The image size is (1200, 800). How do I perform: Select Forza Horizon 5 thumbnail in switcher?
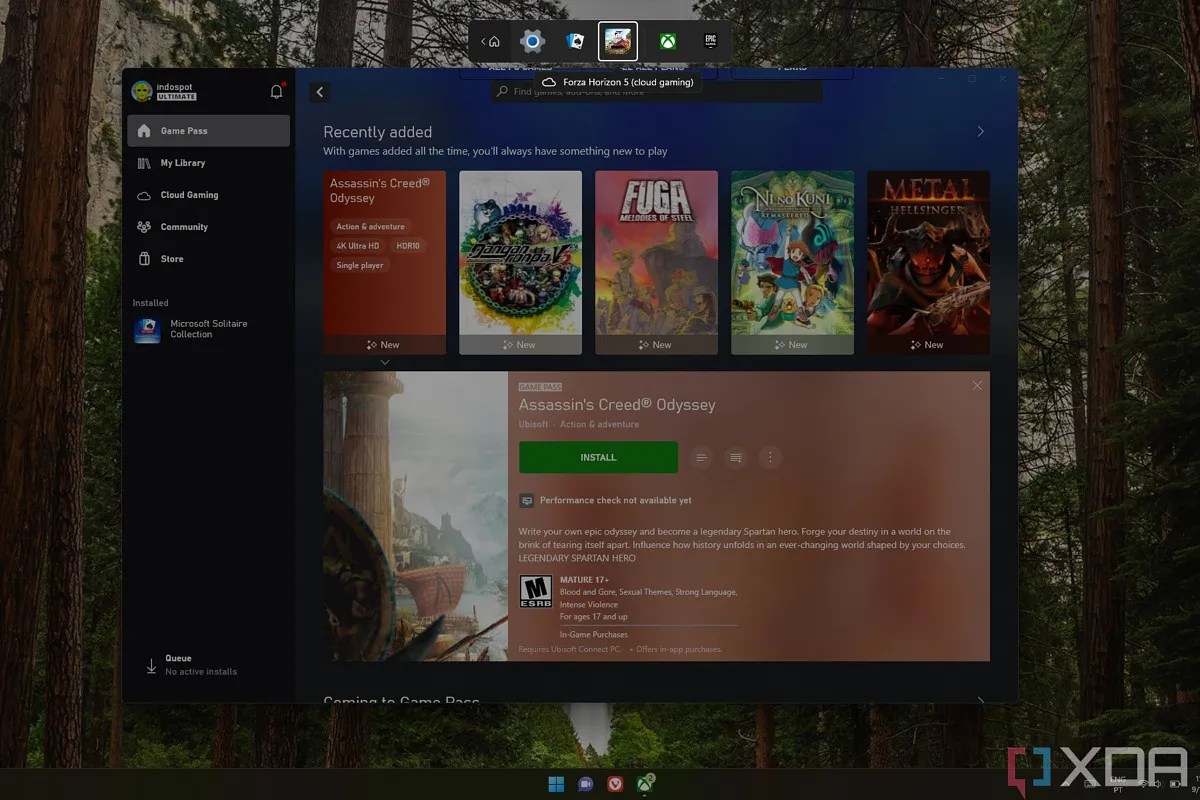618,41
